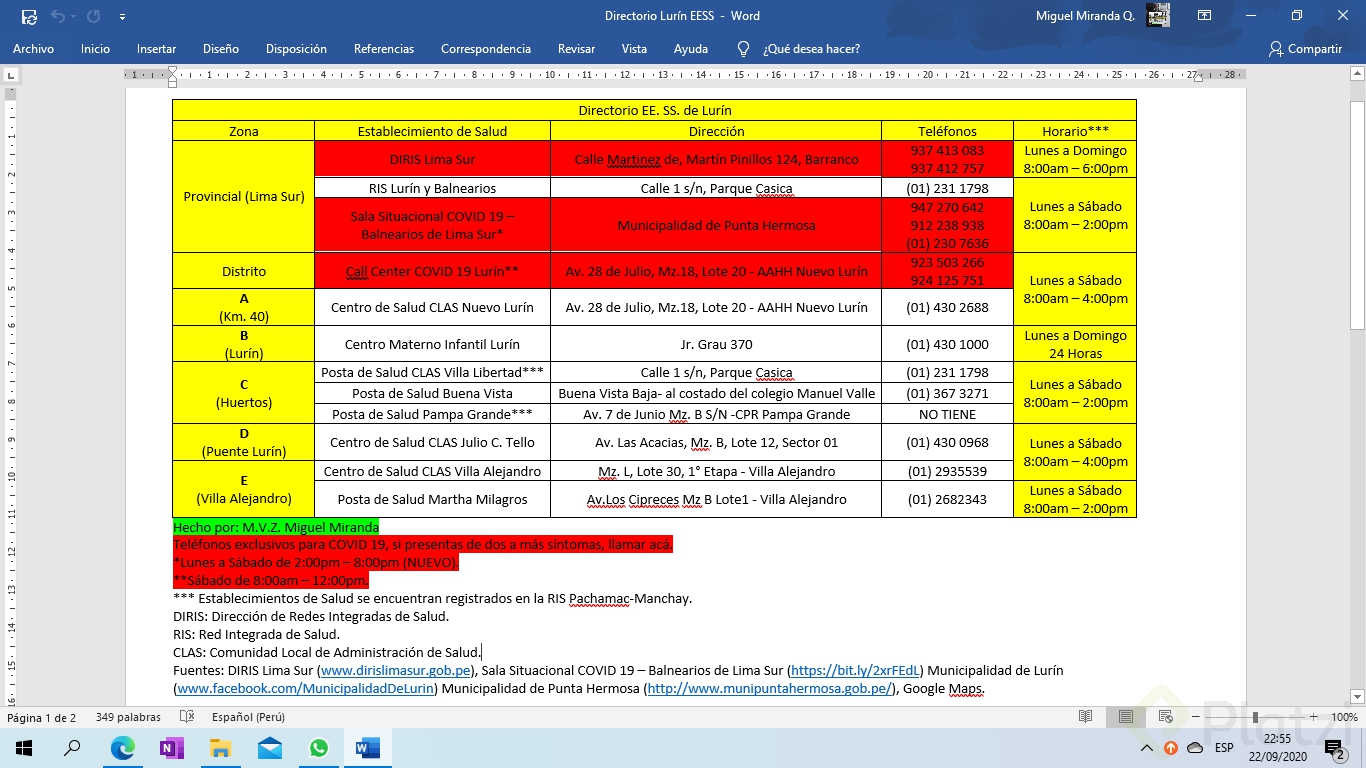Switch to Web Layout view

coord(1166,717)
